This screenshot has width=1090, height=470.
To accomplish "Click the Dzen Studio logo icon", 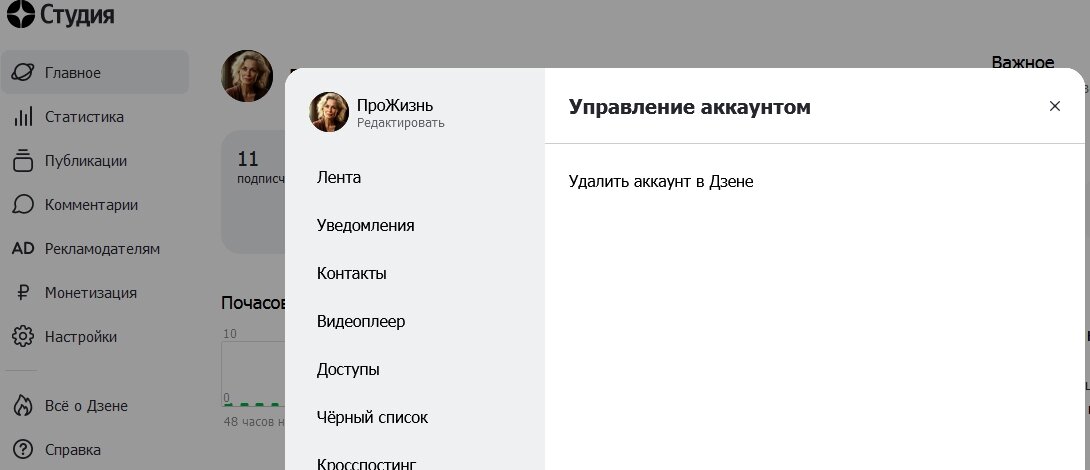I will point(20,14).
